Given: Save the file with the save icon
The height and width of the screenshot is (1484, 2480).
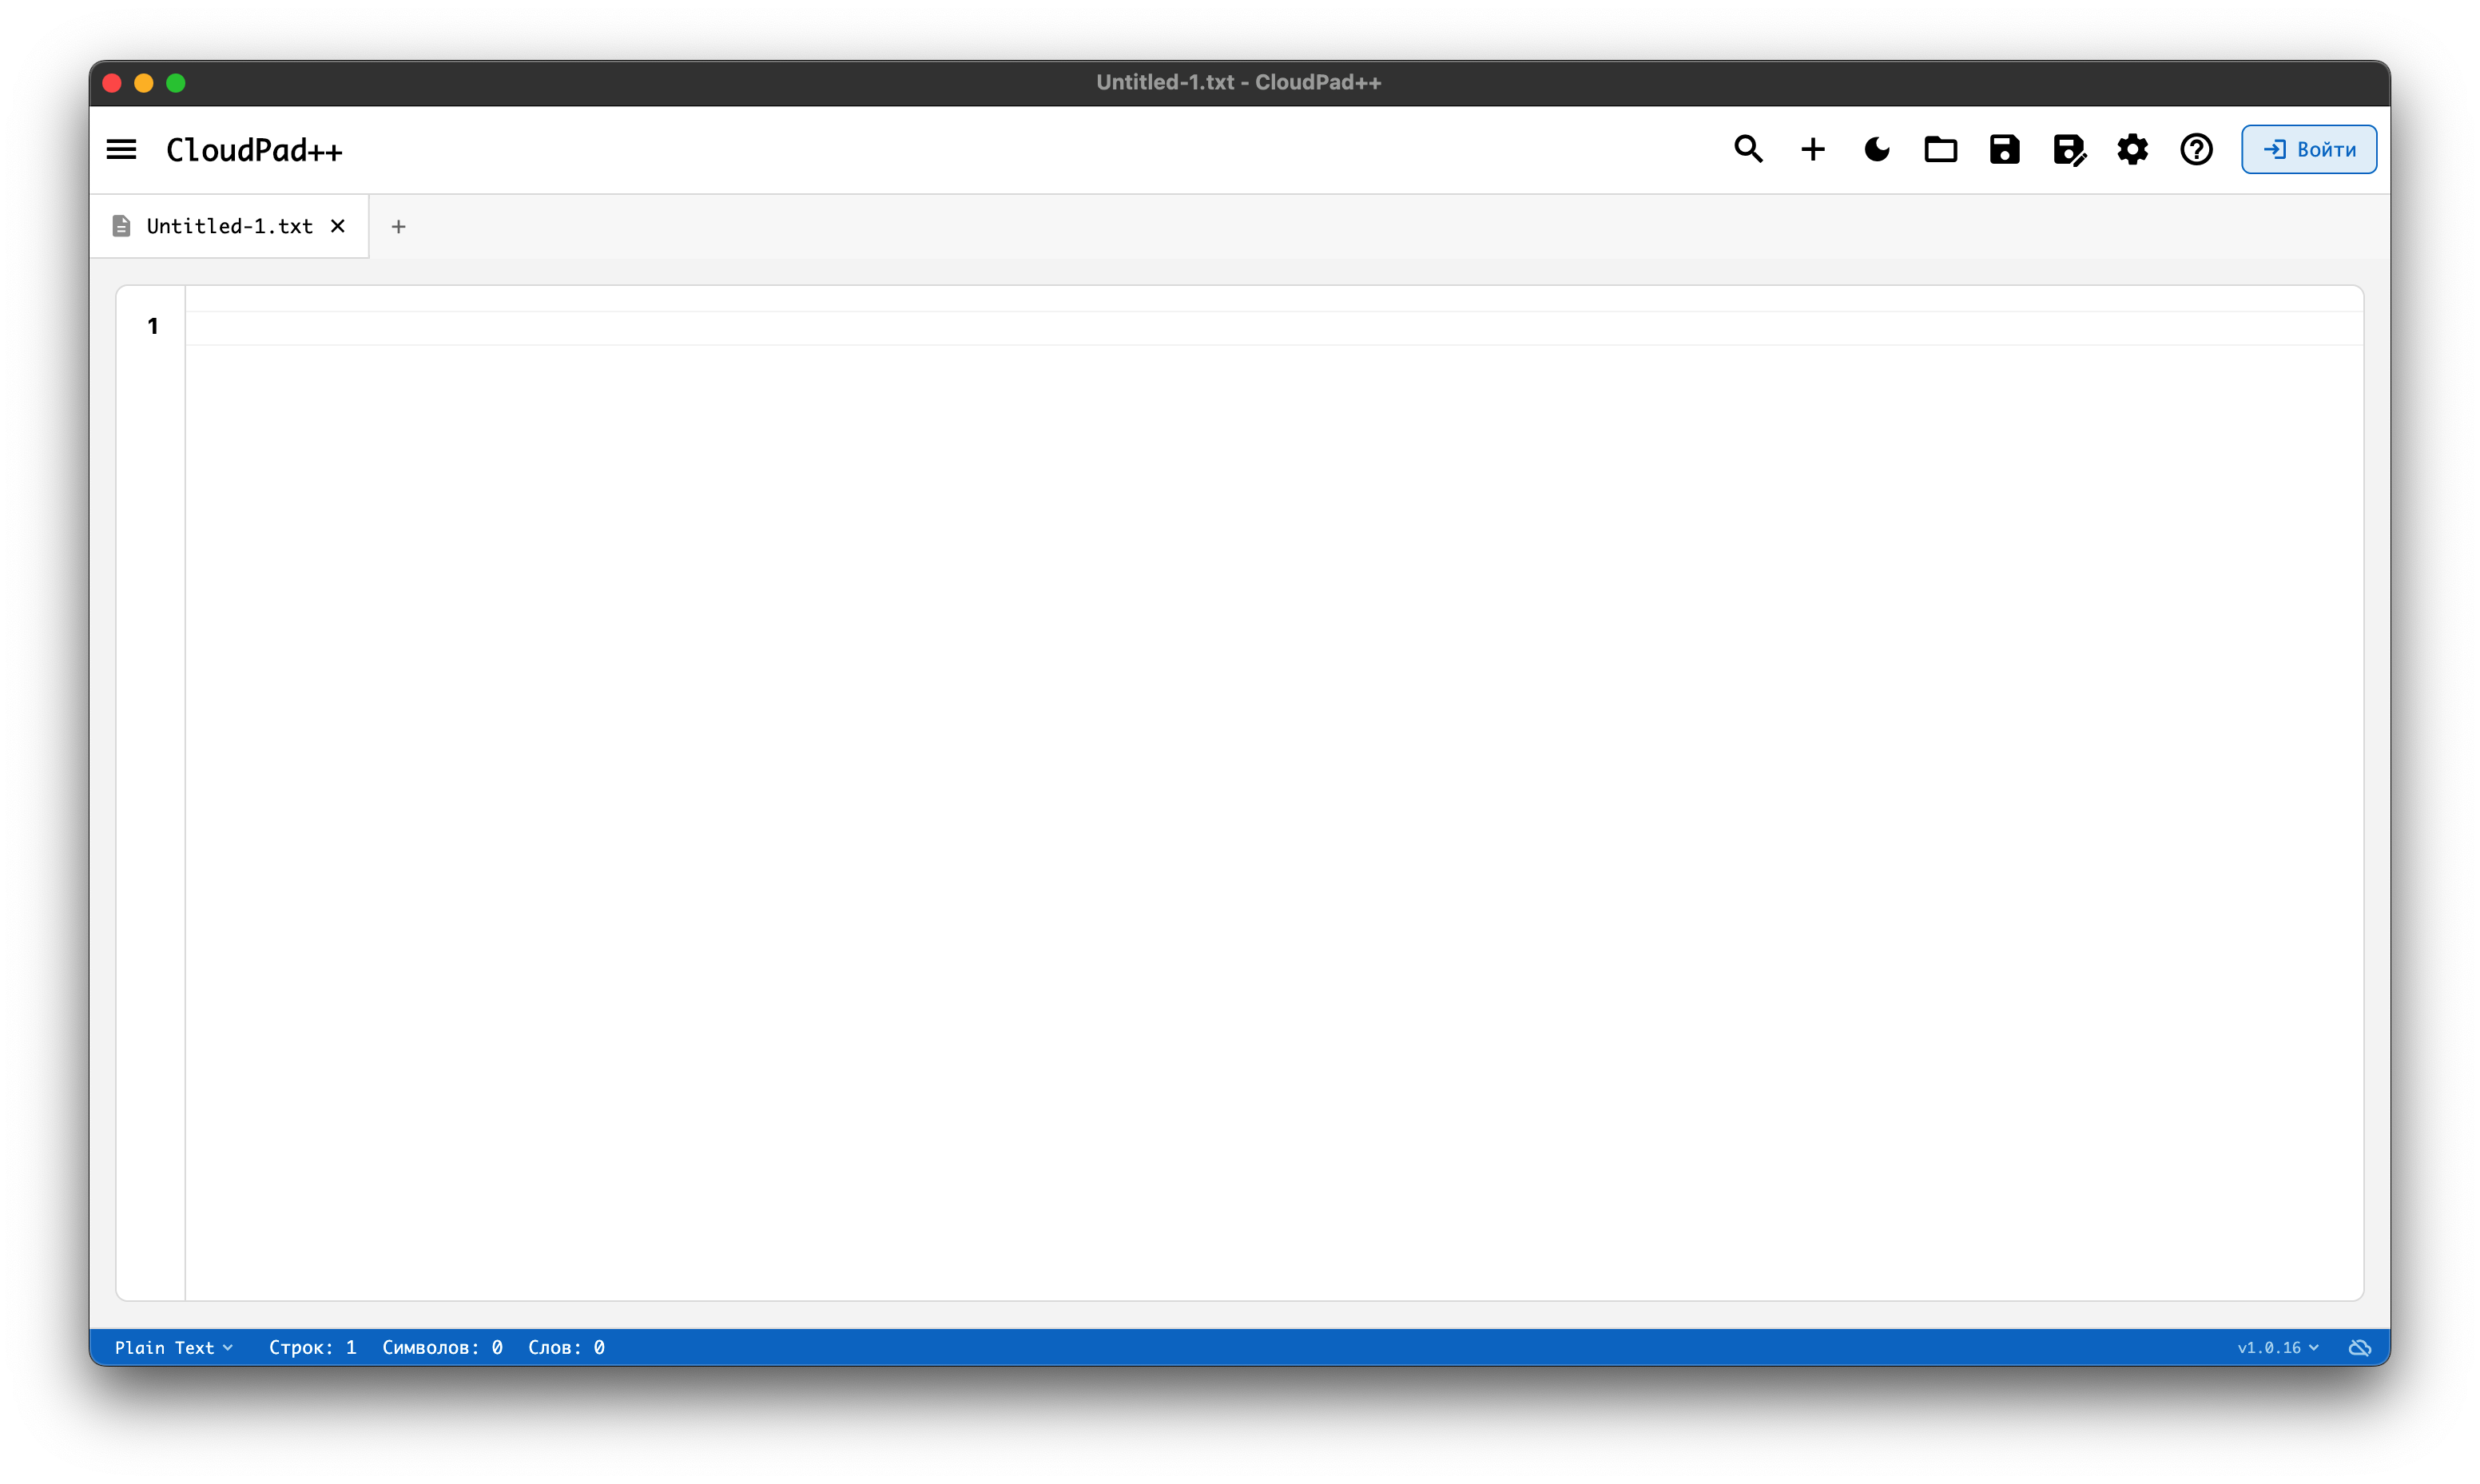Looking at the screenshot, I should coord(2004,149).
